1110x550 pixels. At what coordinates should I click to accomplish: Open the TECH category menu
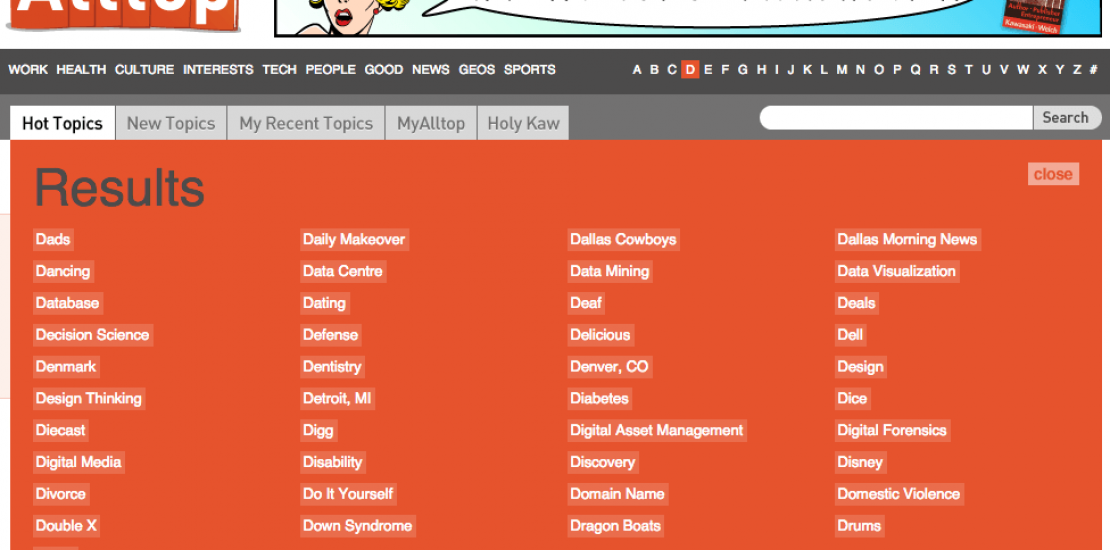(279, 70)
